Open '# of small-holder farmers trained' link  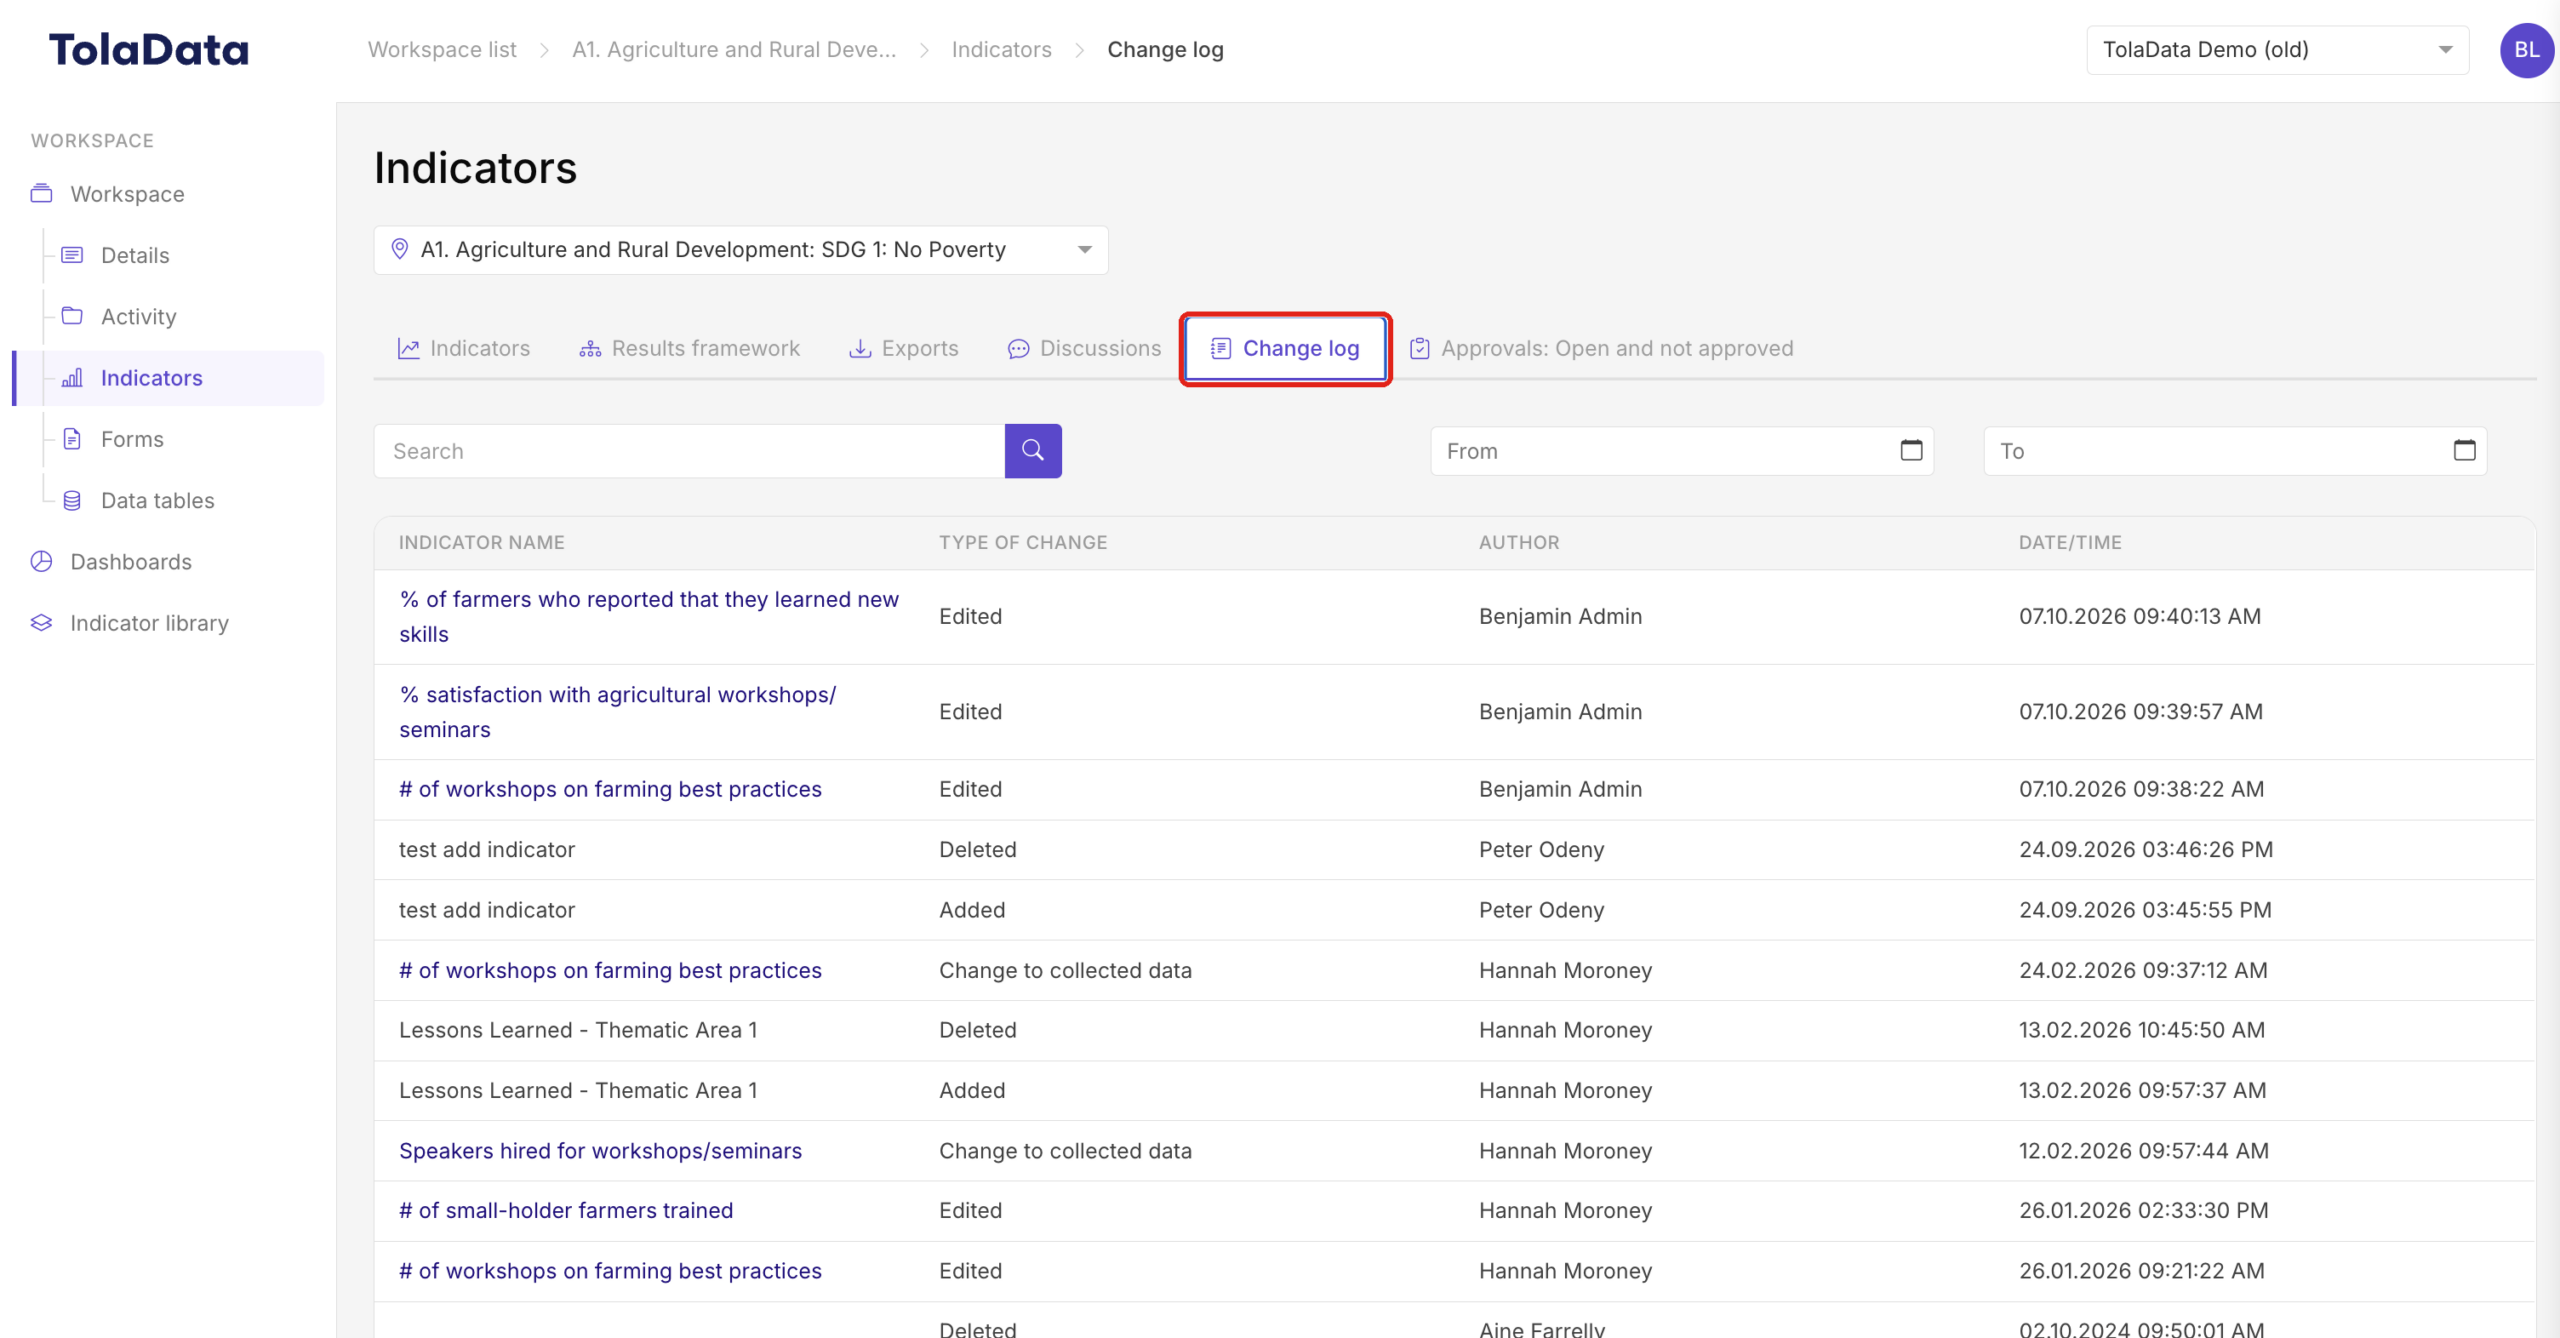[x=566, y=1210]
